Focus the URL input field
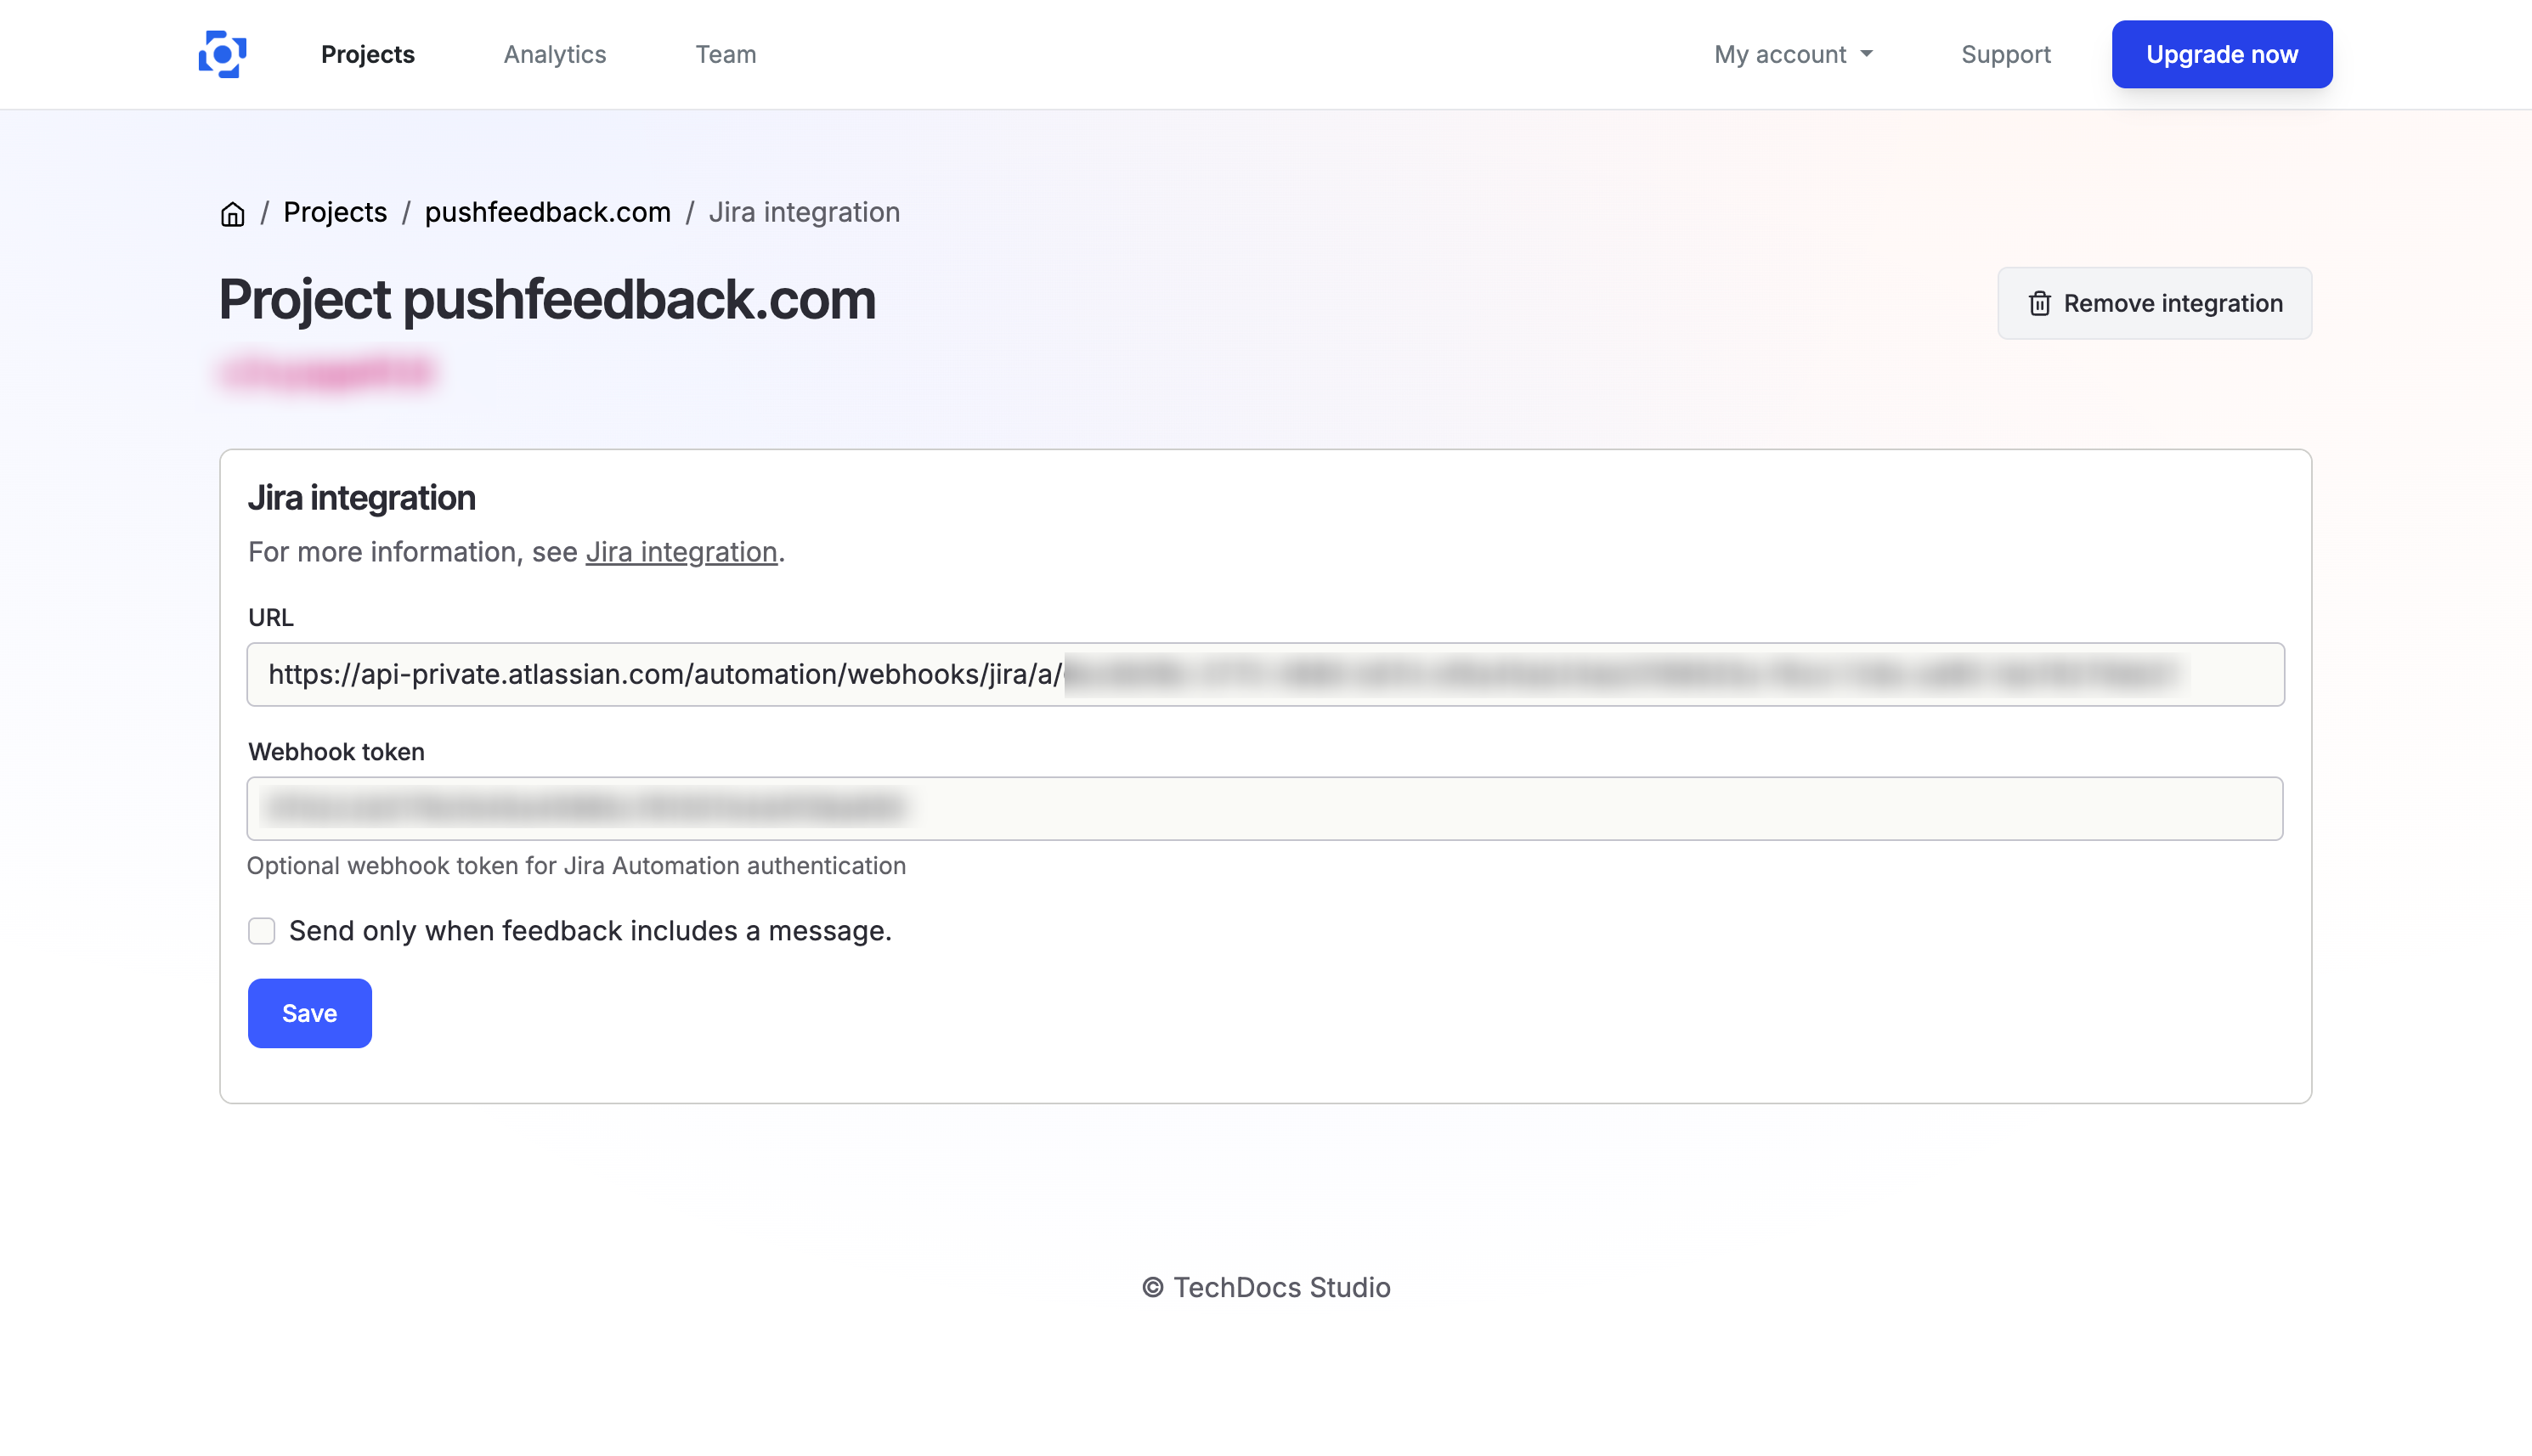This screenshot has height=1456, width=2532. point(1265,674)
